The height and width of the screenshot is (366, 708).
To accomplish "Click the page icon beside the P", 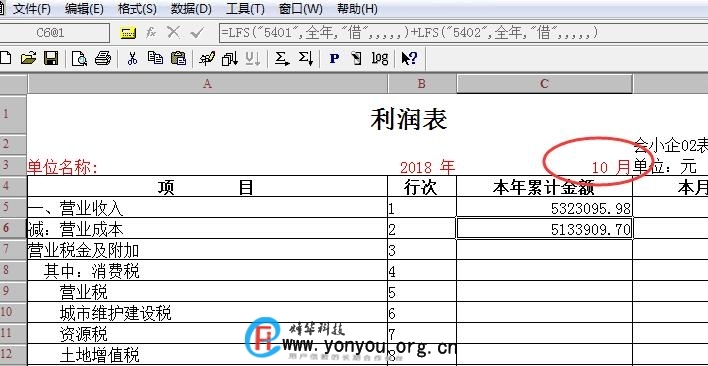I will pyautogui.click(x=357, y=58).
